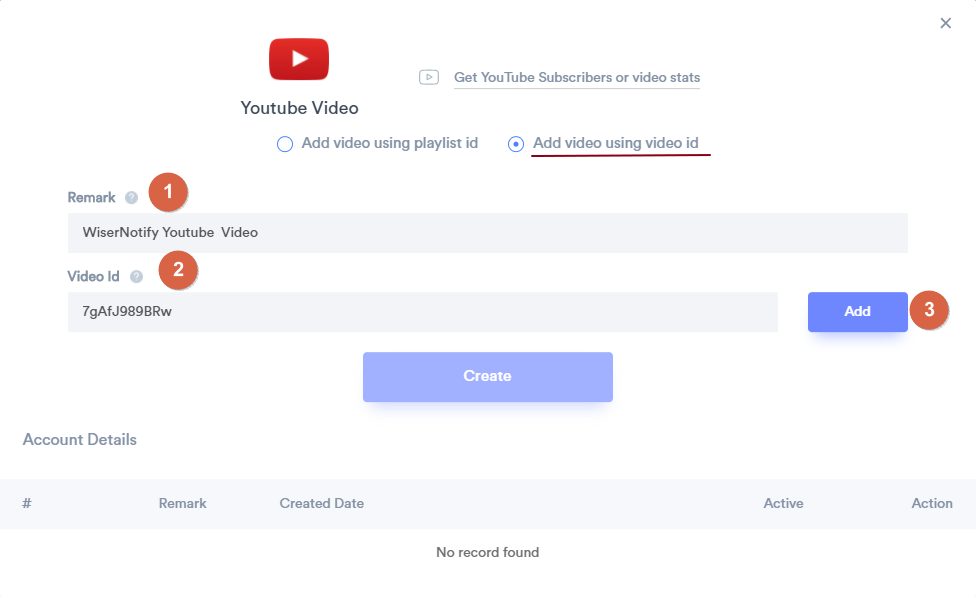Click the orange number 2 badge

click(178, 269)
